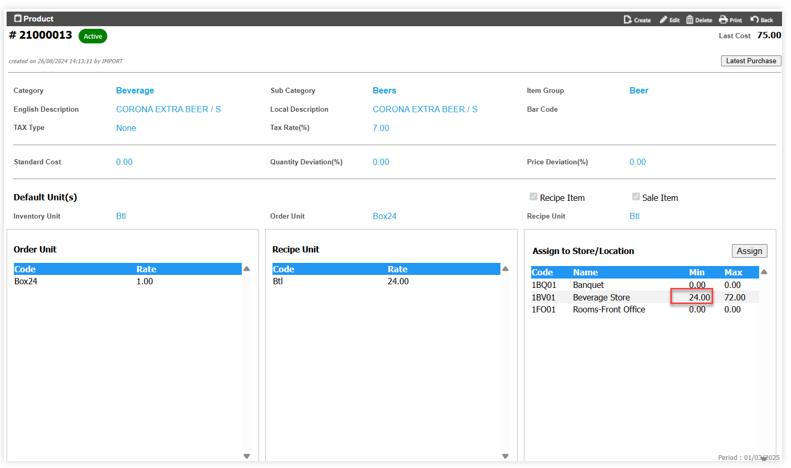Screen dimensions: 791x468
Task: Click the Product page icon in header
Action: tap(17, 18)
